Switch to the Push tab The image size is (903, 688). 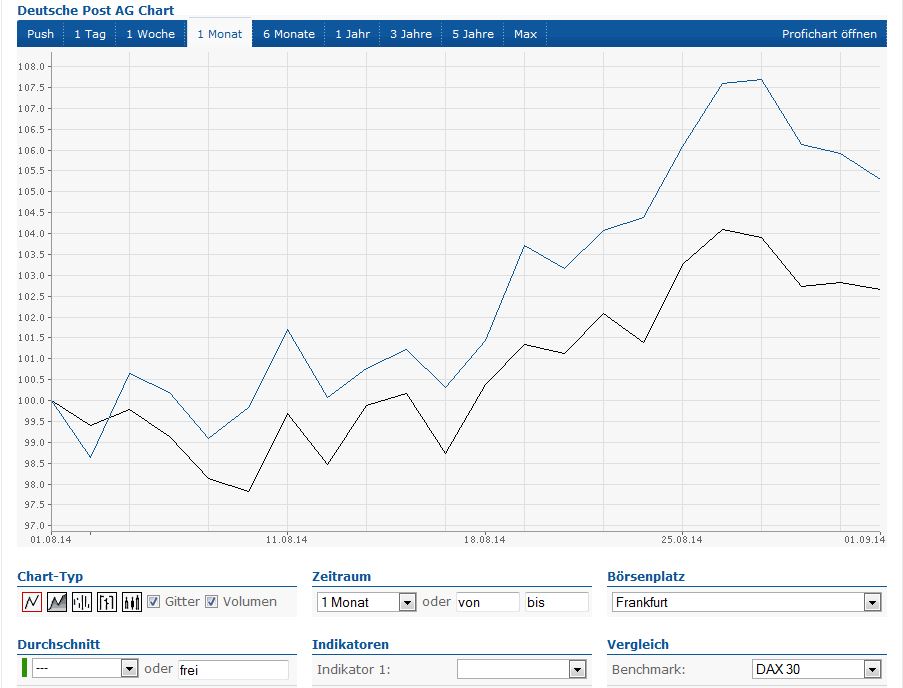click(40, 34)
